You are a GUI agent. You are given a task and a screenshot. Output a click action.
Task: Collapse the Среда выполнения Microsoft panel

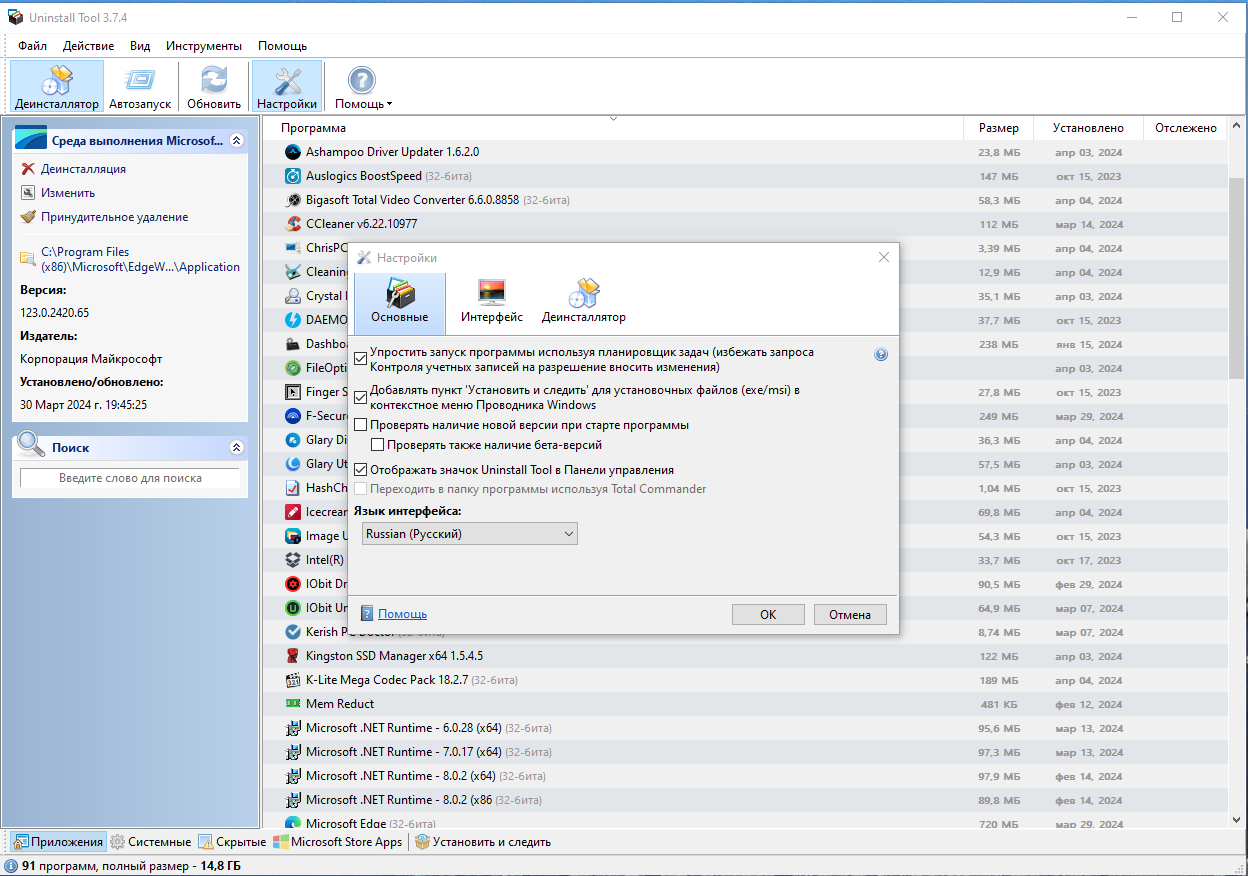pos(236,141)
